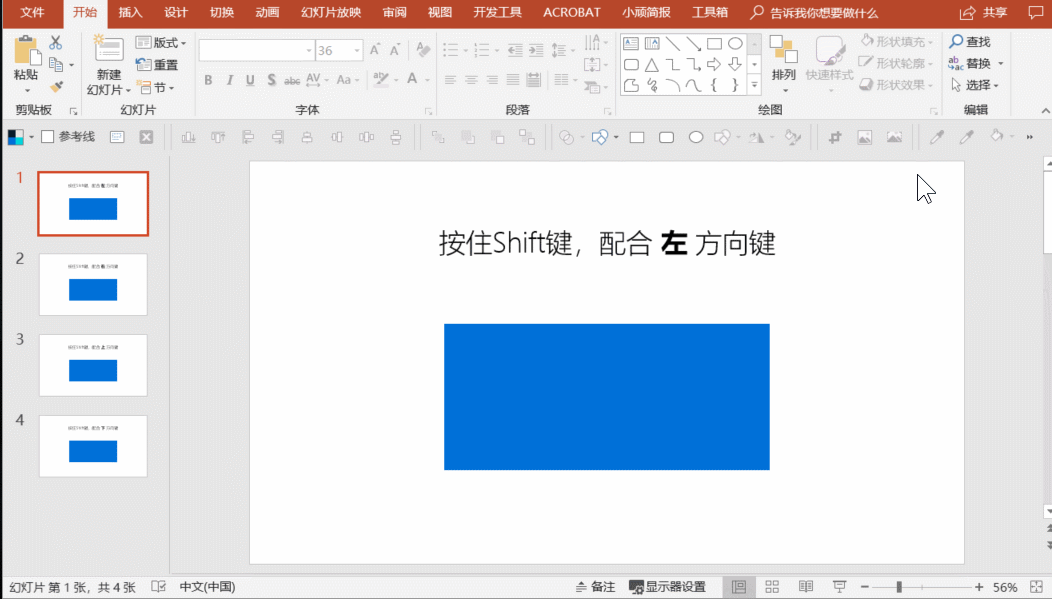Image resolution: width=1052 pixels, height=599 pixels.
Task: Click the comments speech bubble icon
Action: 1035,13
